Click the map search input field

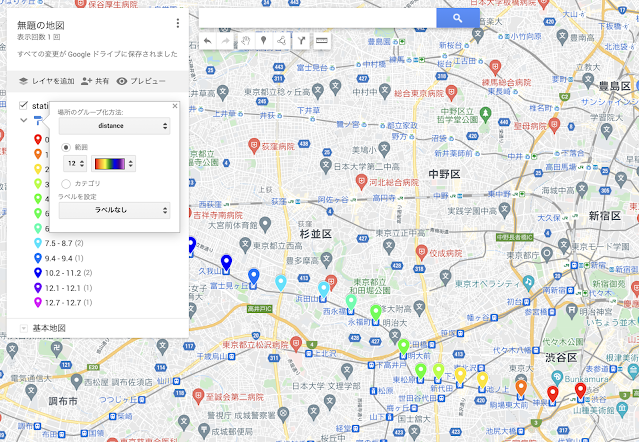(317, 18)
